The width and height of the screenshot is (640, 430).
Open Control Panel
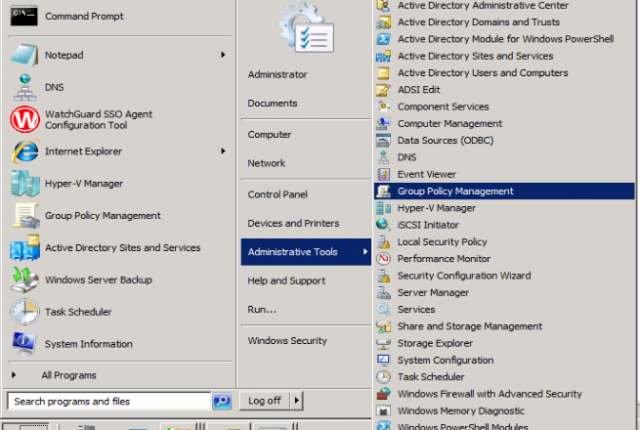(x=278, y=195)
